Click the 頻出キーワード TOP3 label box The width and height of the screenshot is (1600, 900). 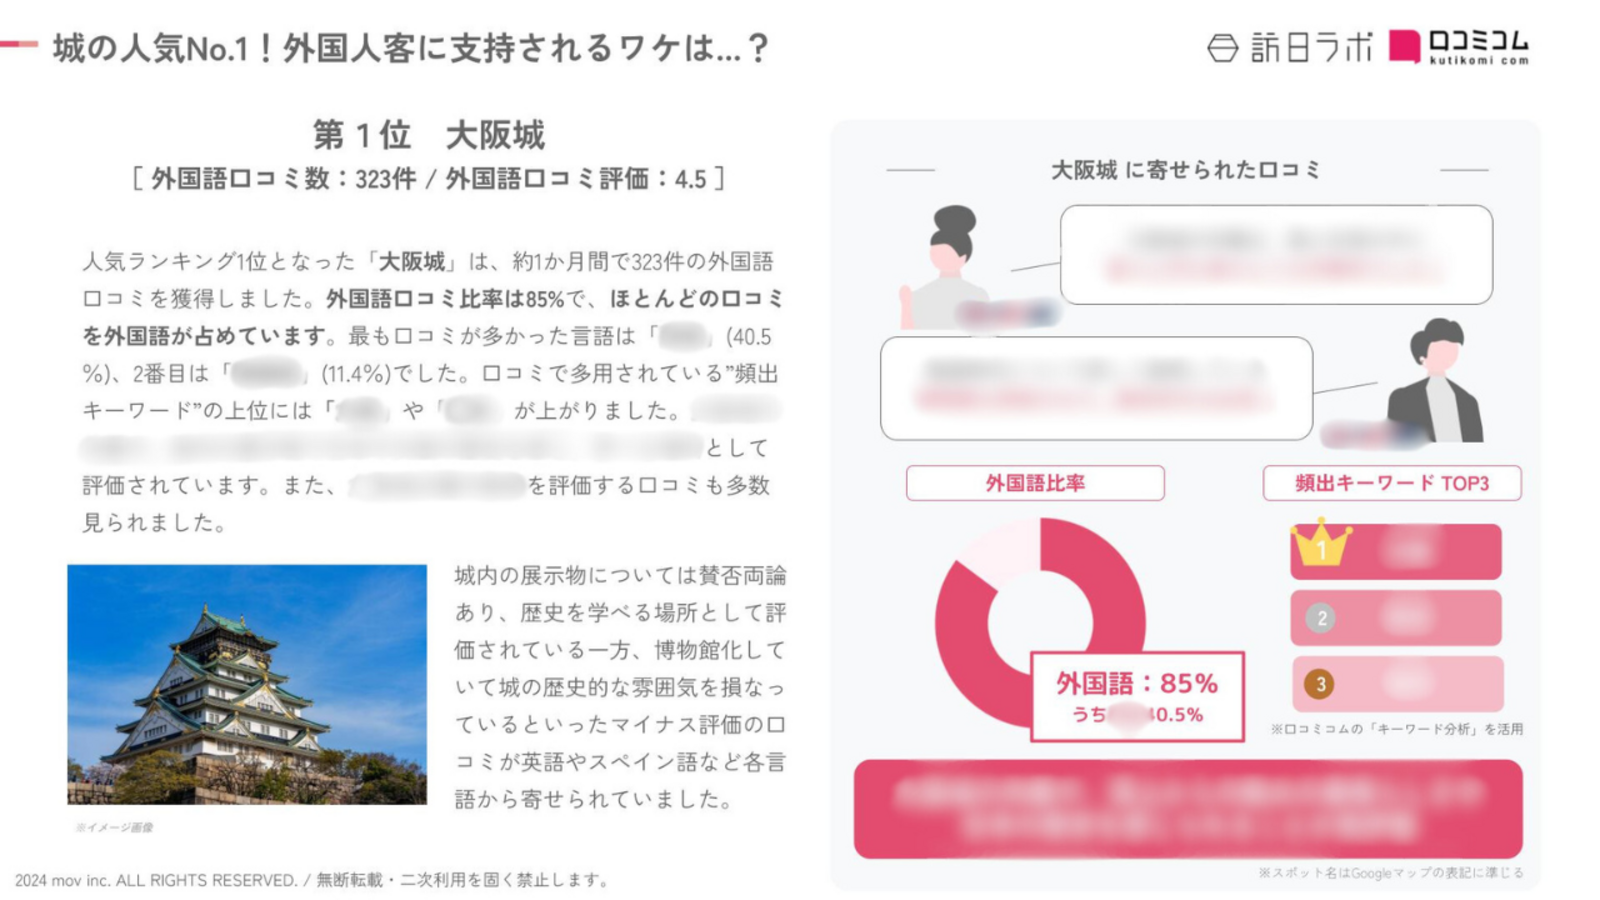tap(1392, 483)
